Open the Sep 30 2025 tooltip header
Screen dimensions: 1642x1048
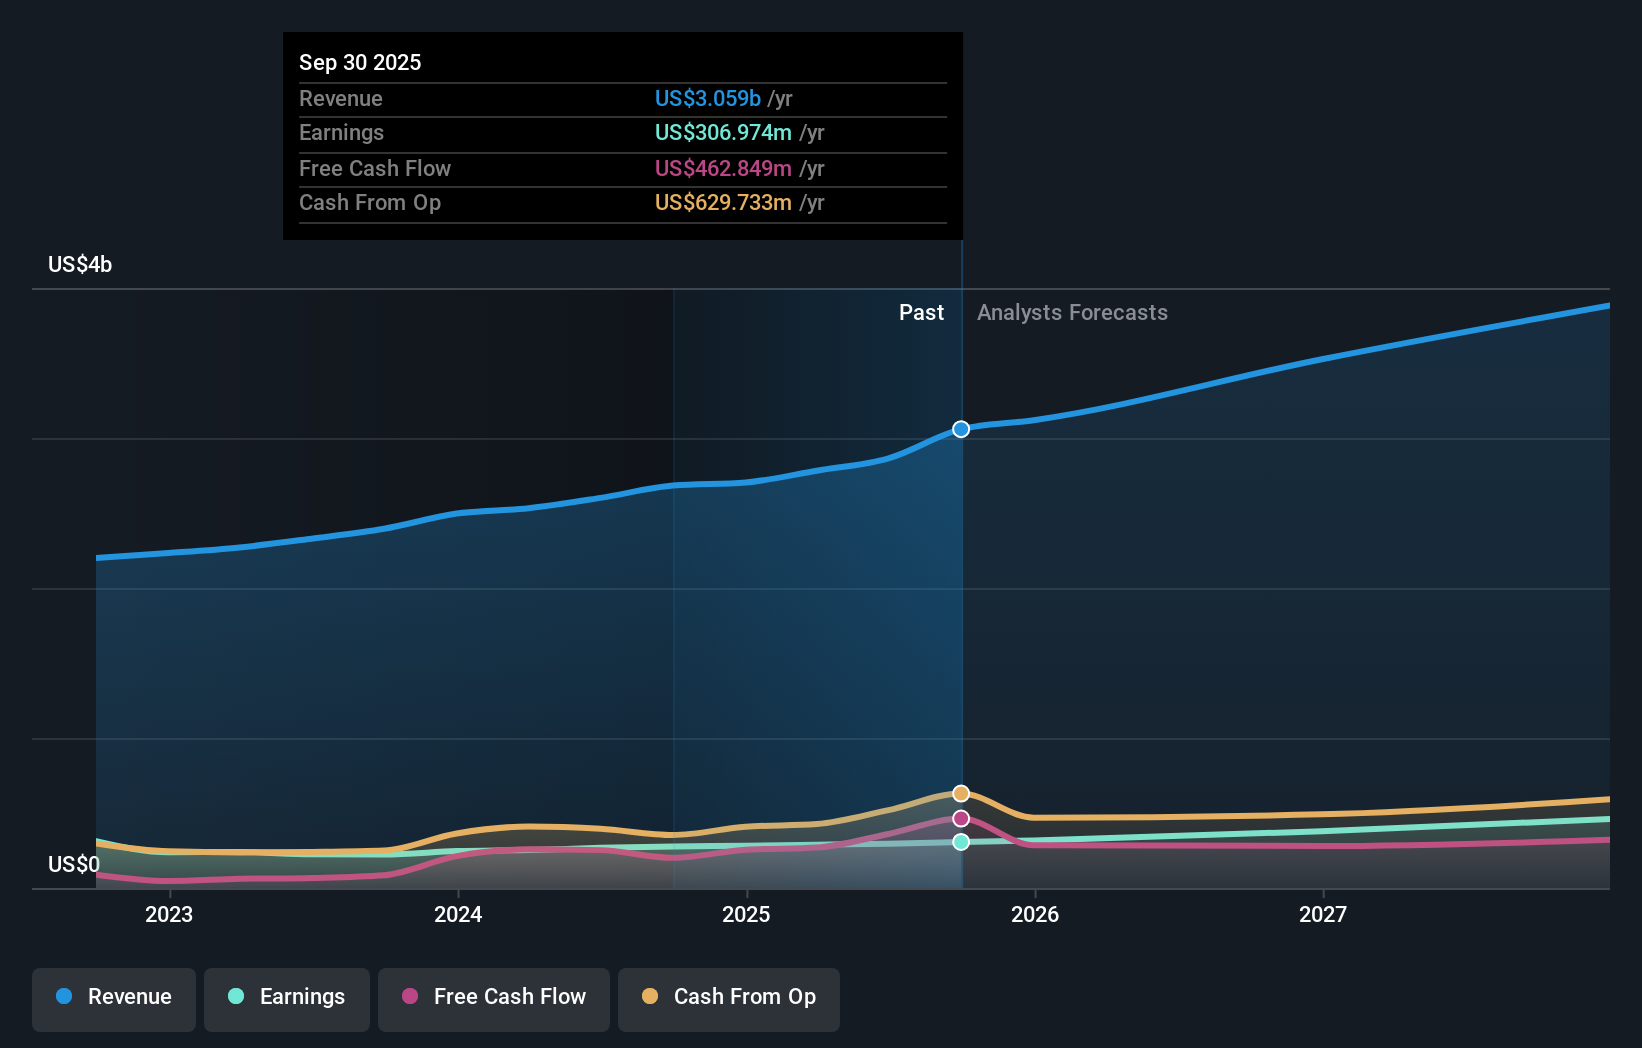360,62
